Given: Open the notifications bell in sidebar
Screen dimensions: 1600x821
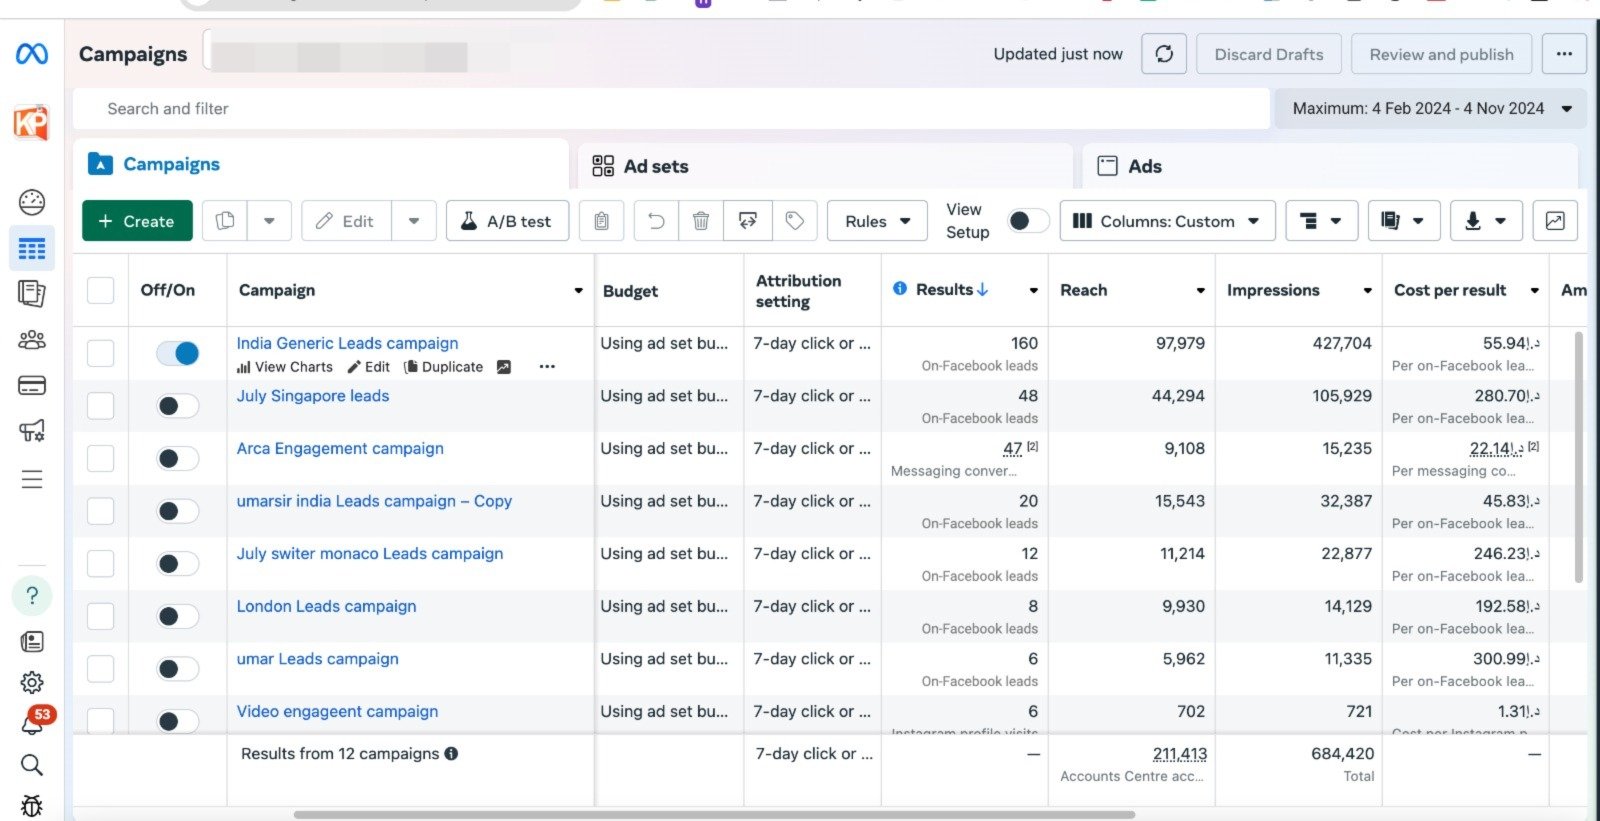Looking at the screenshot, I should [32, 723].
